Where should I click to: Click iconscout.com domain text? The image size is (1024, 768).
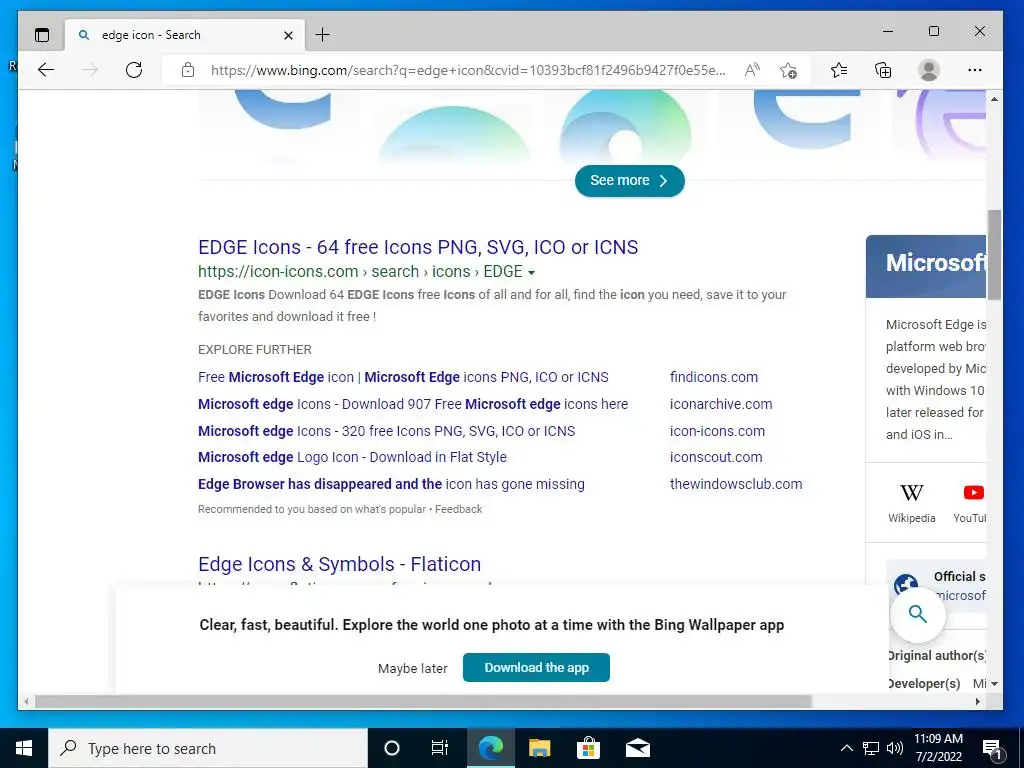pyautogui.click(x=716, y=457)
